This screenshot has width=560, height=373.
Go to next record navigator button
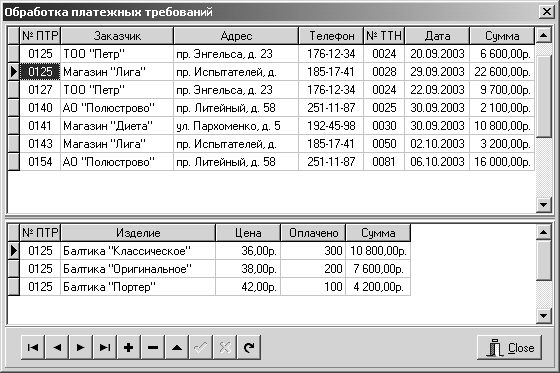[x=81, y=347]
